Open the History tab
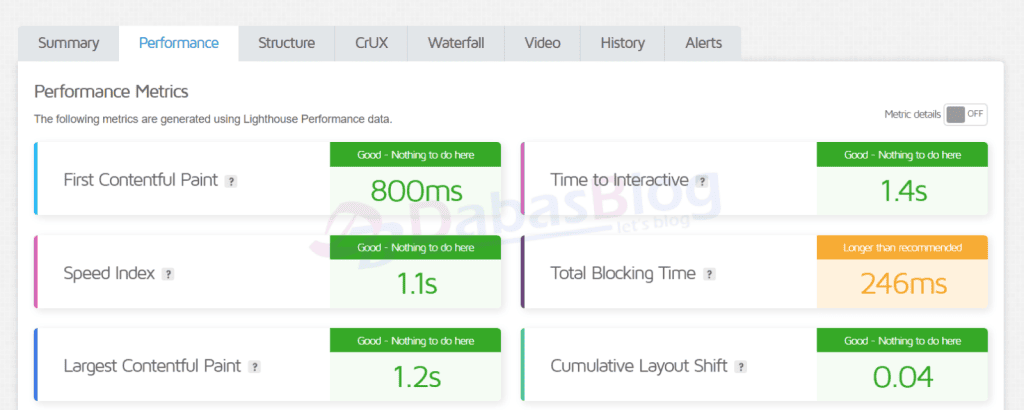This screenshot has width=1024, height=410. click(x=622, y=44)
